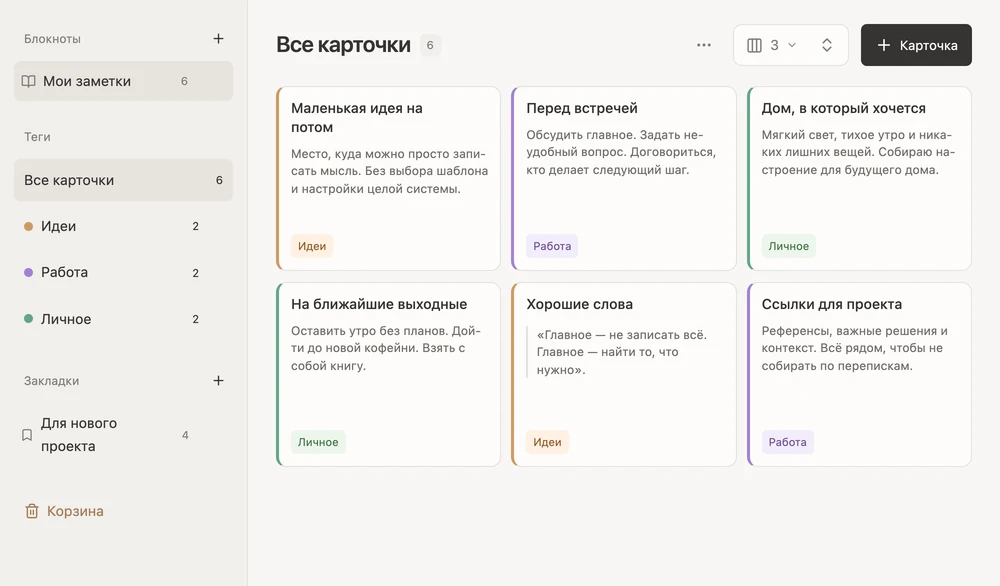The height and width of the screenshot is (586, 1000).
Task: Add a new bookmark with the plus icon
Action: tap(218, 381)
